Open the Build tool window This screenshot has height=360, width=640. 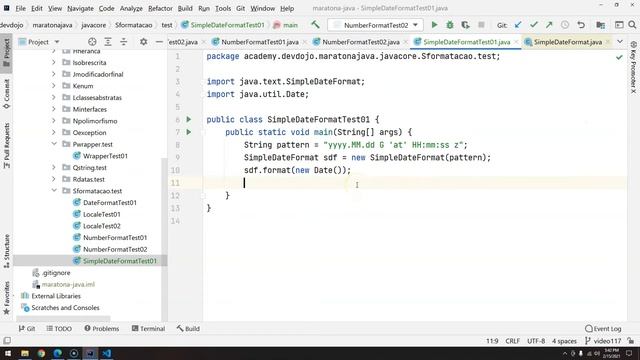click(x=188, y=329)
